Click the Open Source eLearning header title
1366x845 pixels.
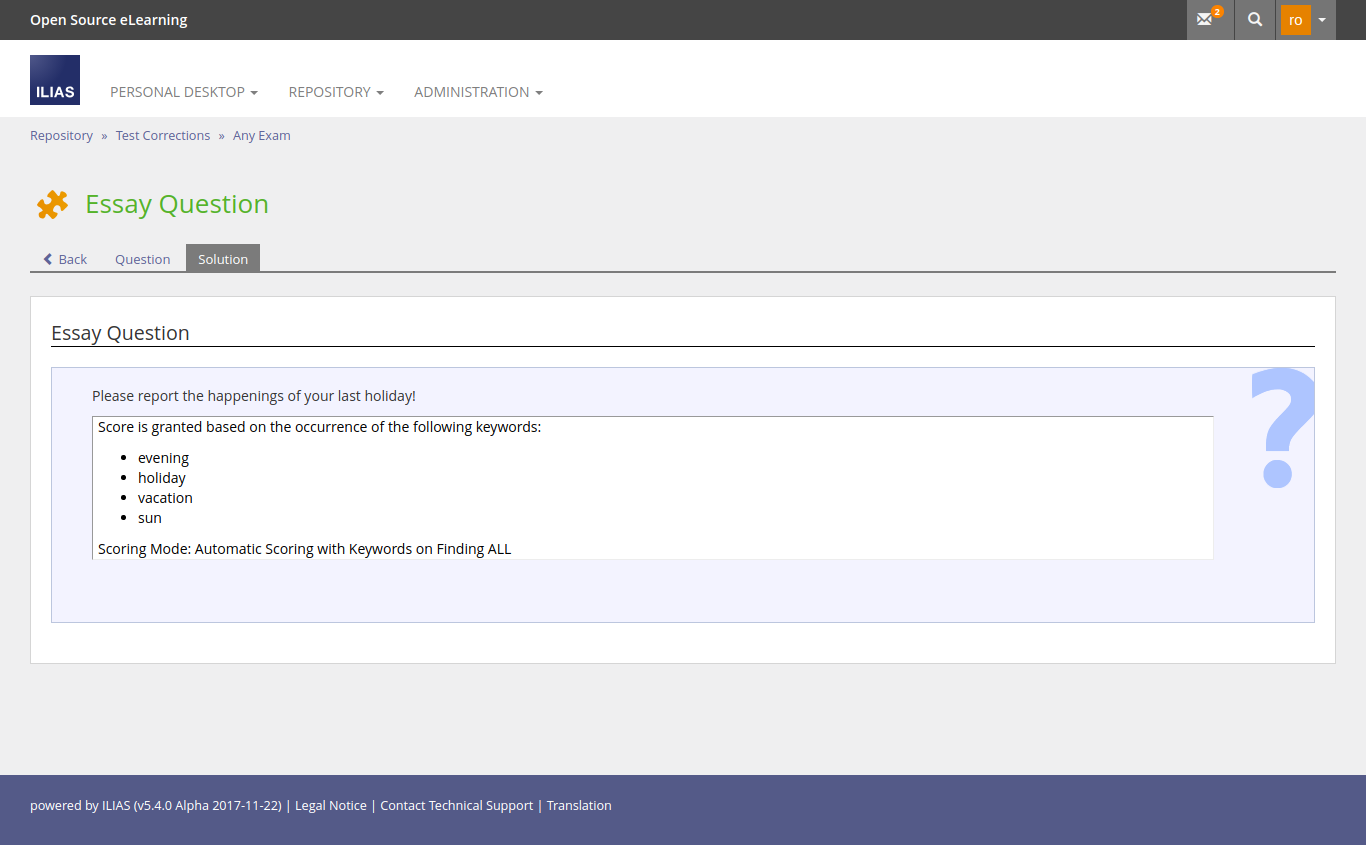tap(108, 20)
